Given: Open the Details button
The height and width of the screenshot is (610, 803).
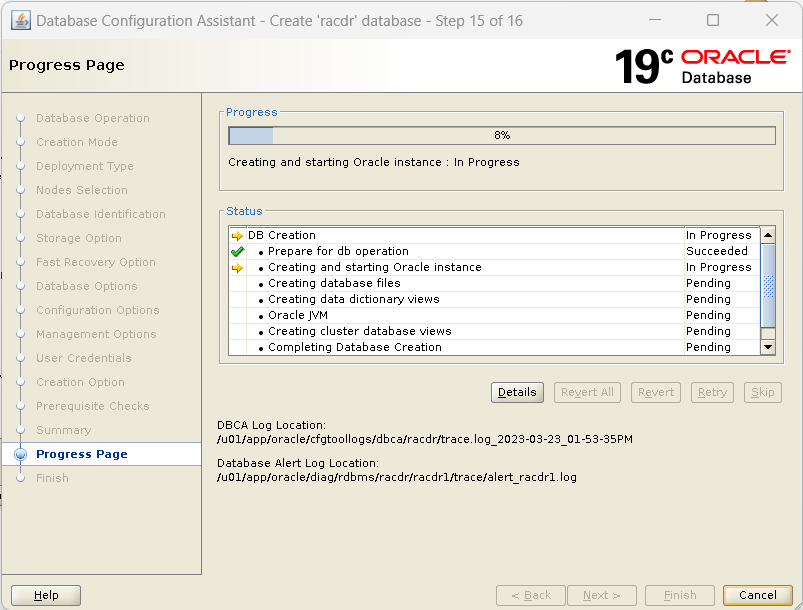Looking at the screenshot, I should tap(517, 392).
